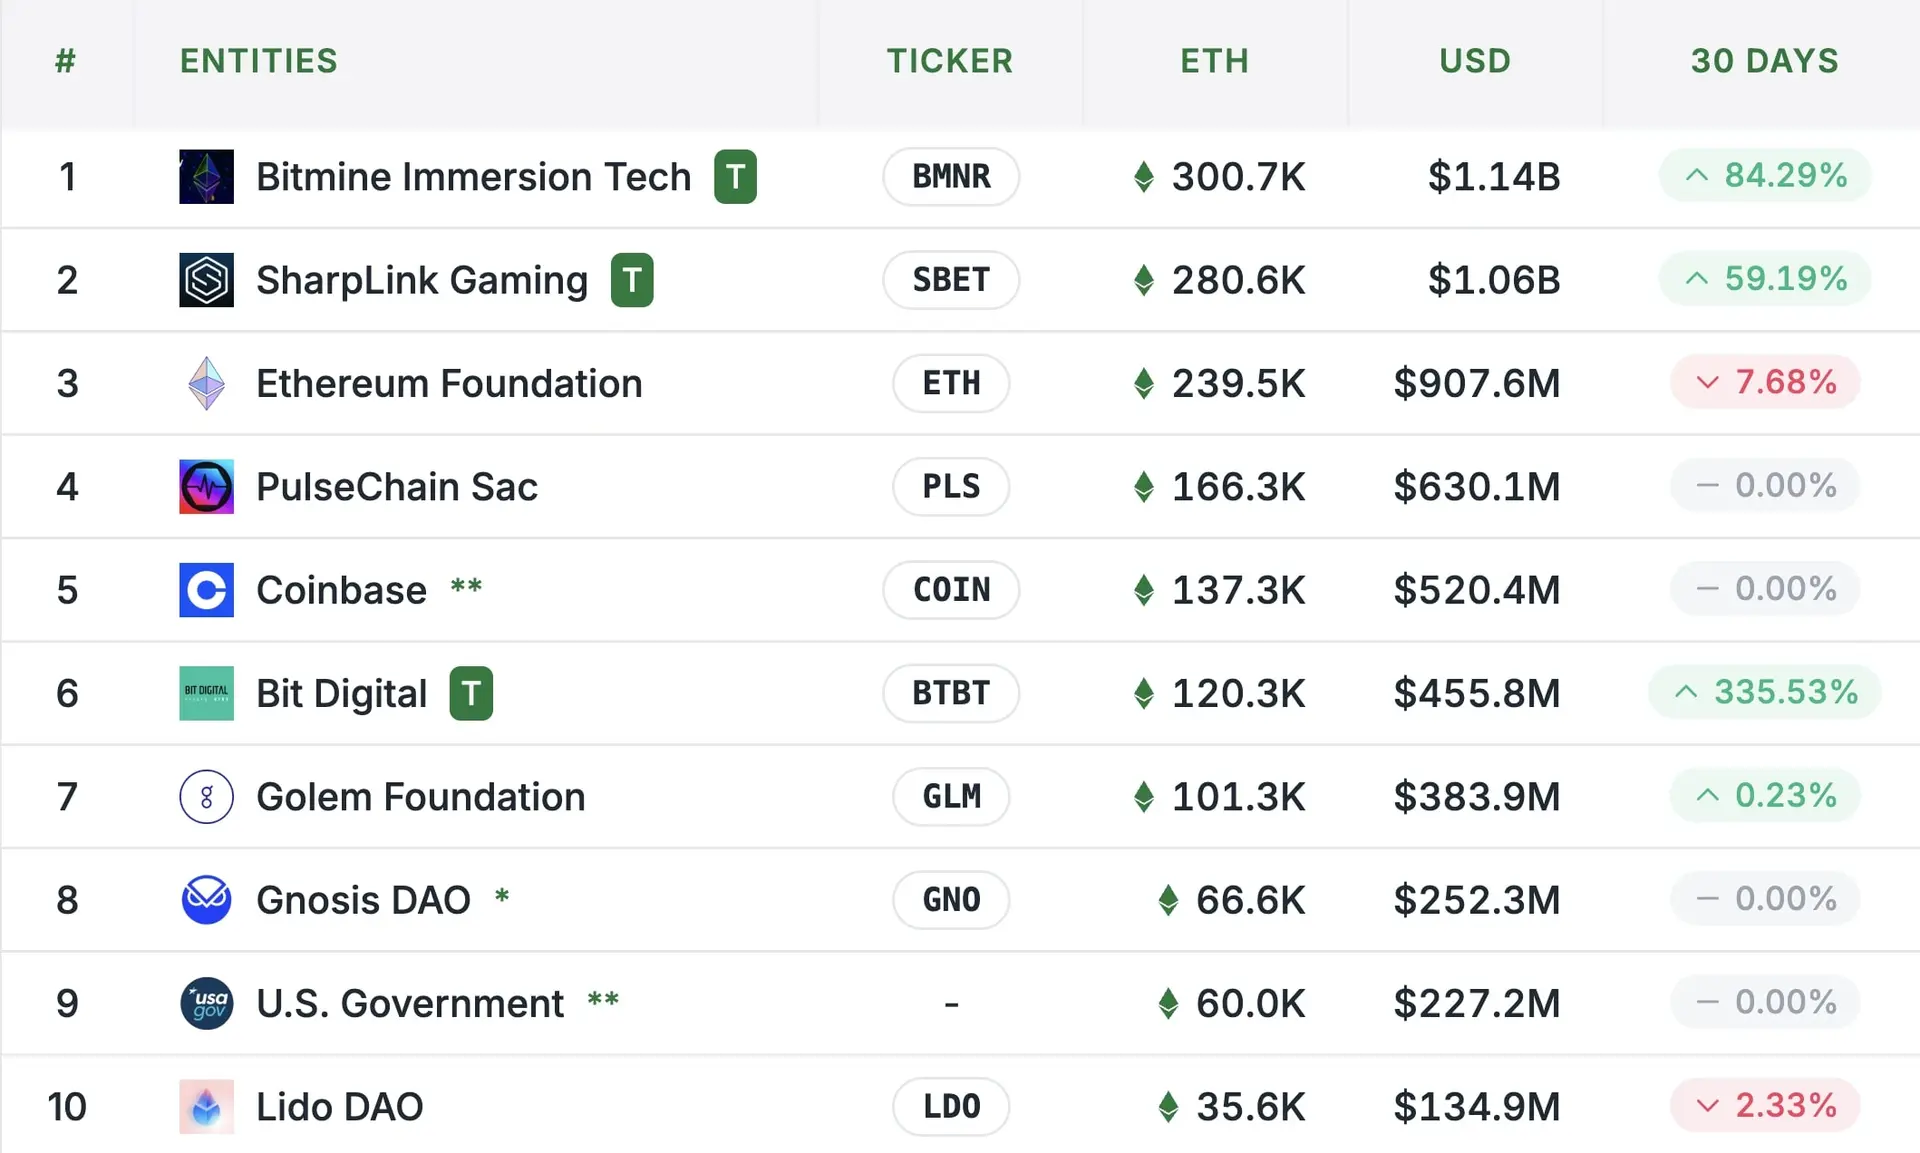Sort the table by the ETH column
This screenshot has height=1153, width=1920.
1214,60
